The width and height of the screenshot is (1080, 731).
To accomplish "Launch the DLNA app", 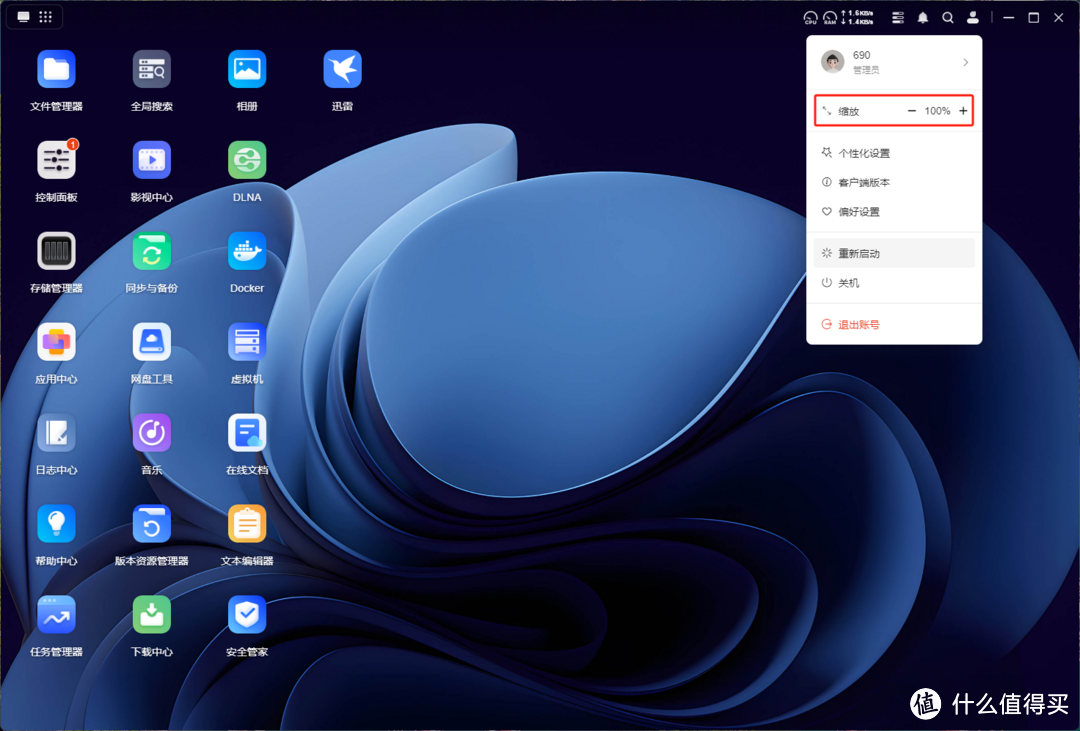I will [246, 160].
